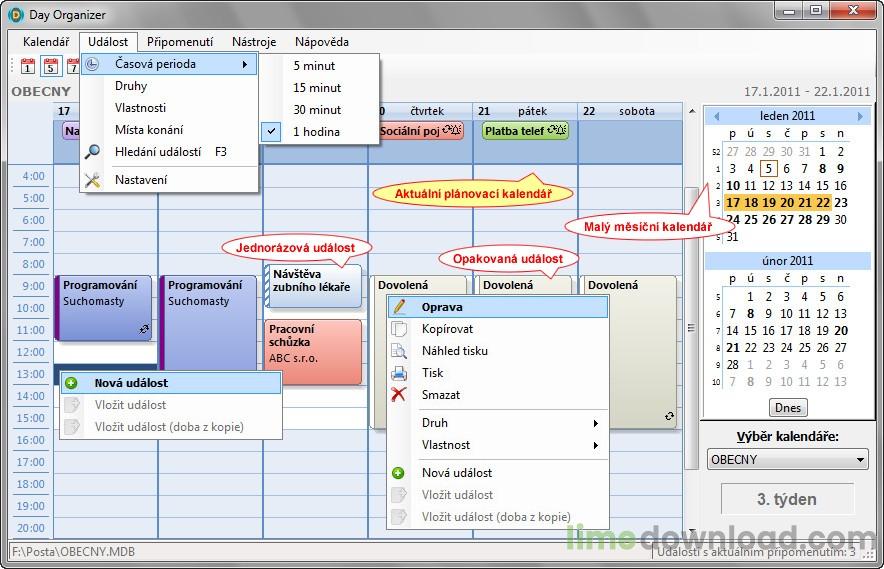This screenshot has height=569, width=884.
Task: Click the printer icon beside Tisk
Action: point(399,373)
